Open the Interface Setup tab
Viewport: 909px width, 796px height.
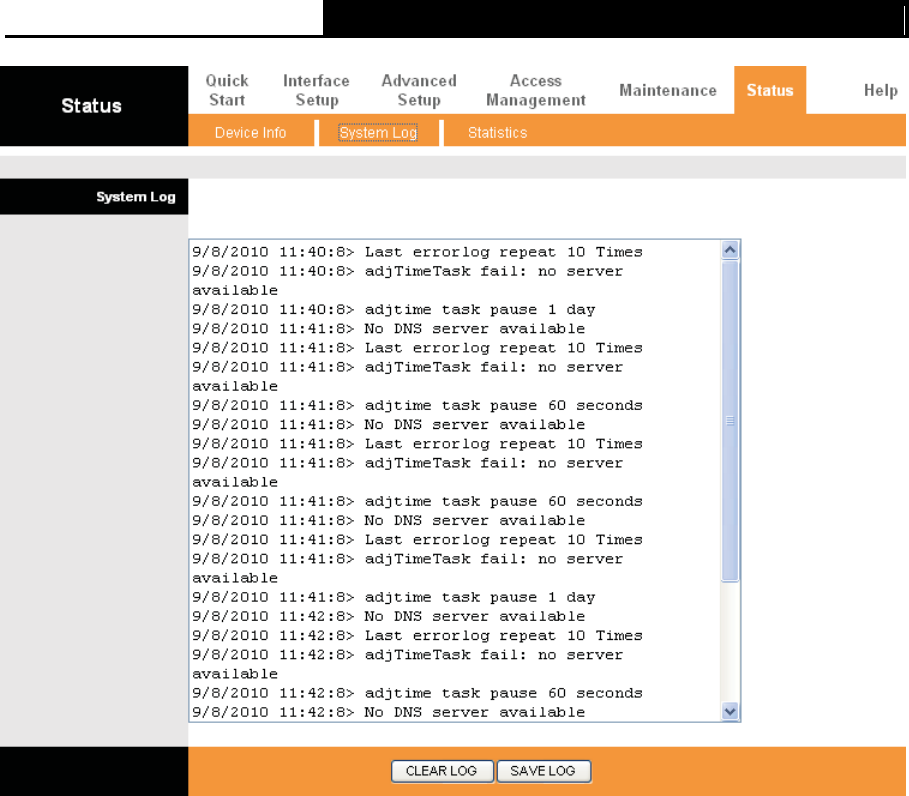coord(317,90)
